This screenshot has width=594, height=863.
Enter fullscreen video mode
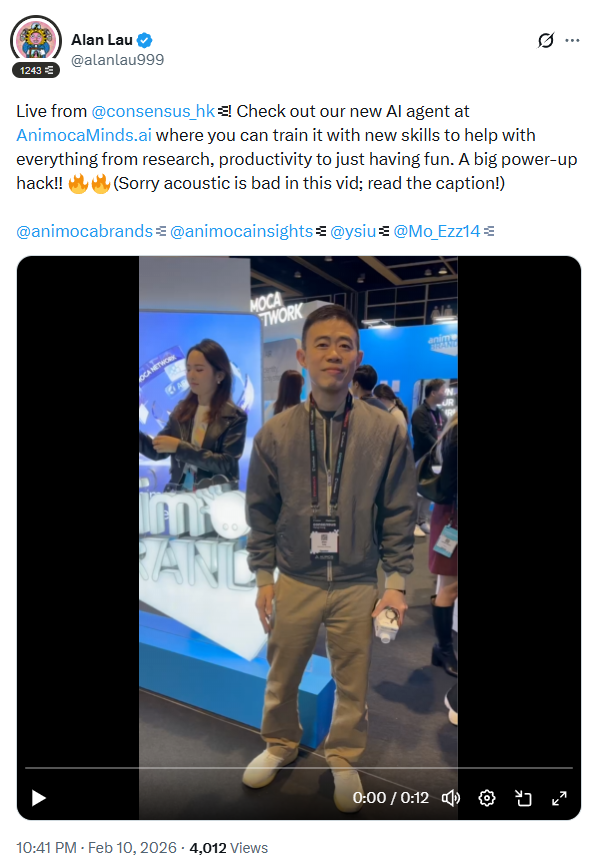pos(559,798)
